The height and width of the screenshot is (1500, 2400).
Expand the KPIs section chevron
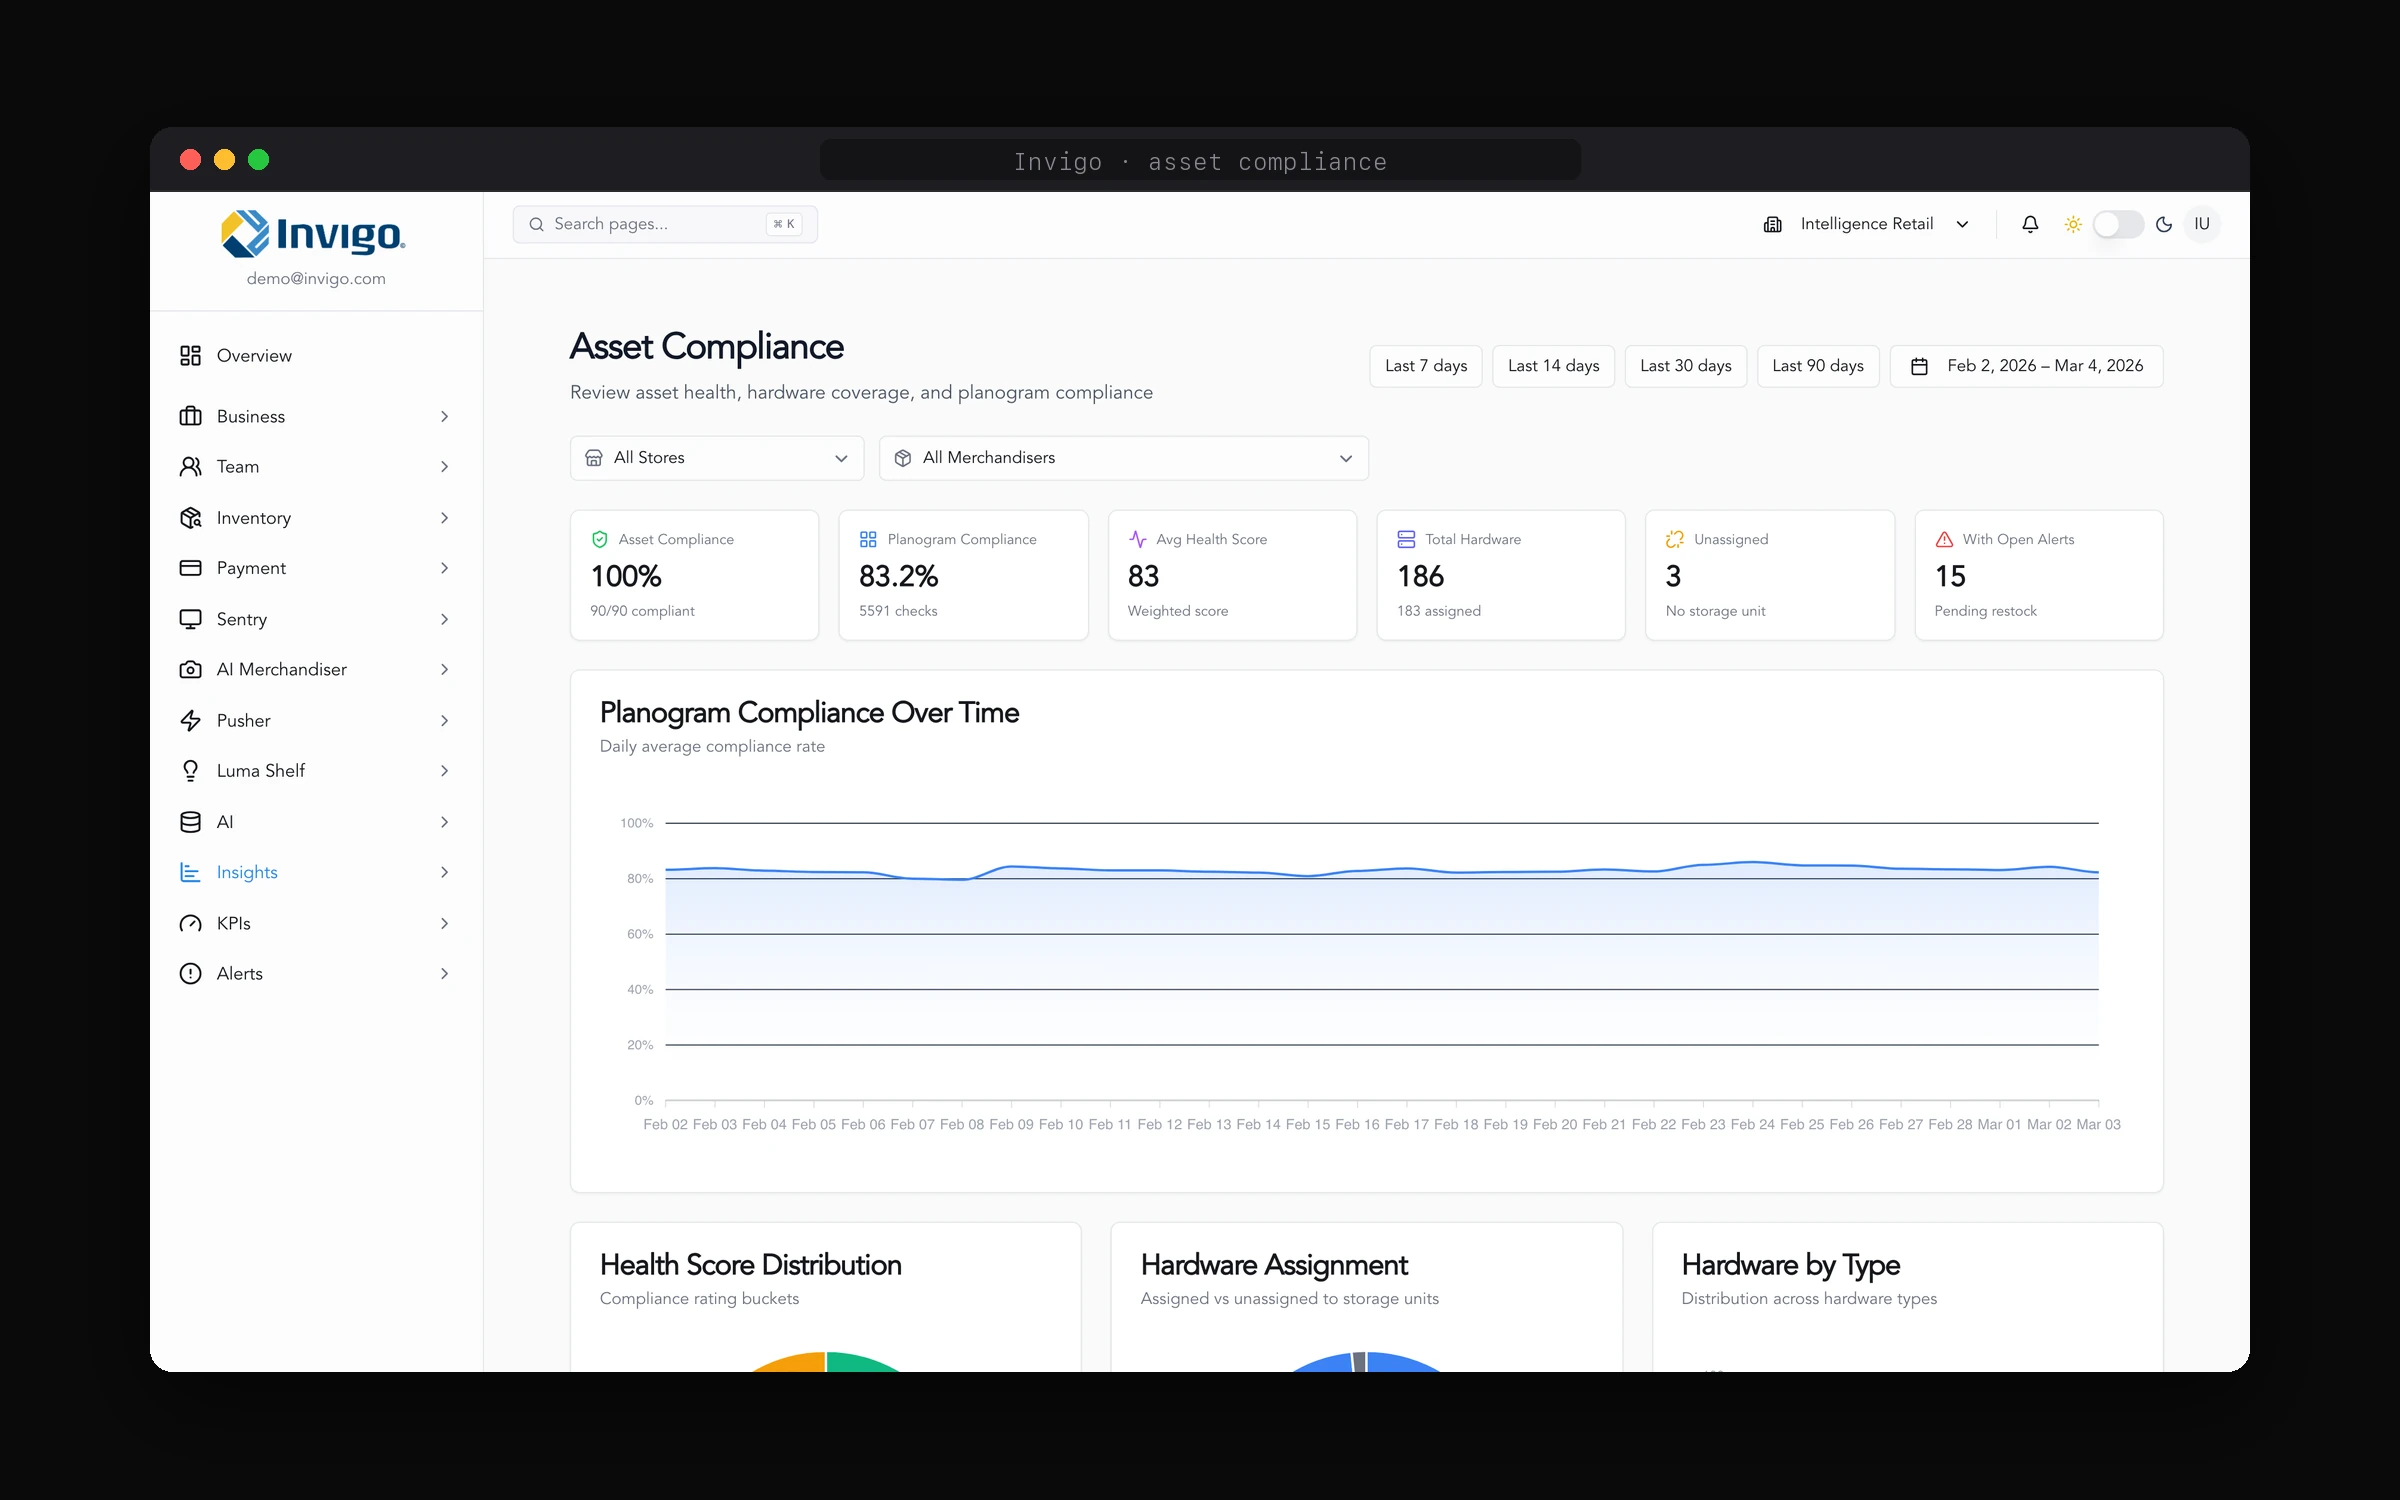tap(445, 923)
